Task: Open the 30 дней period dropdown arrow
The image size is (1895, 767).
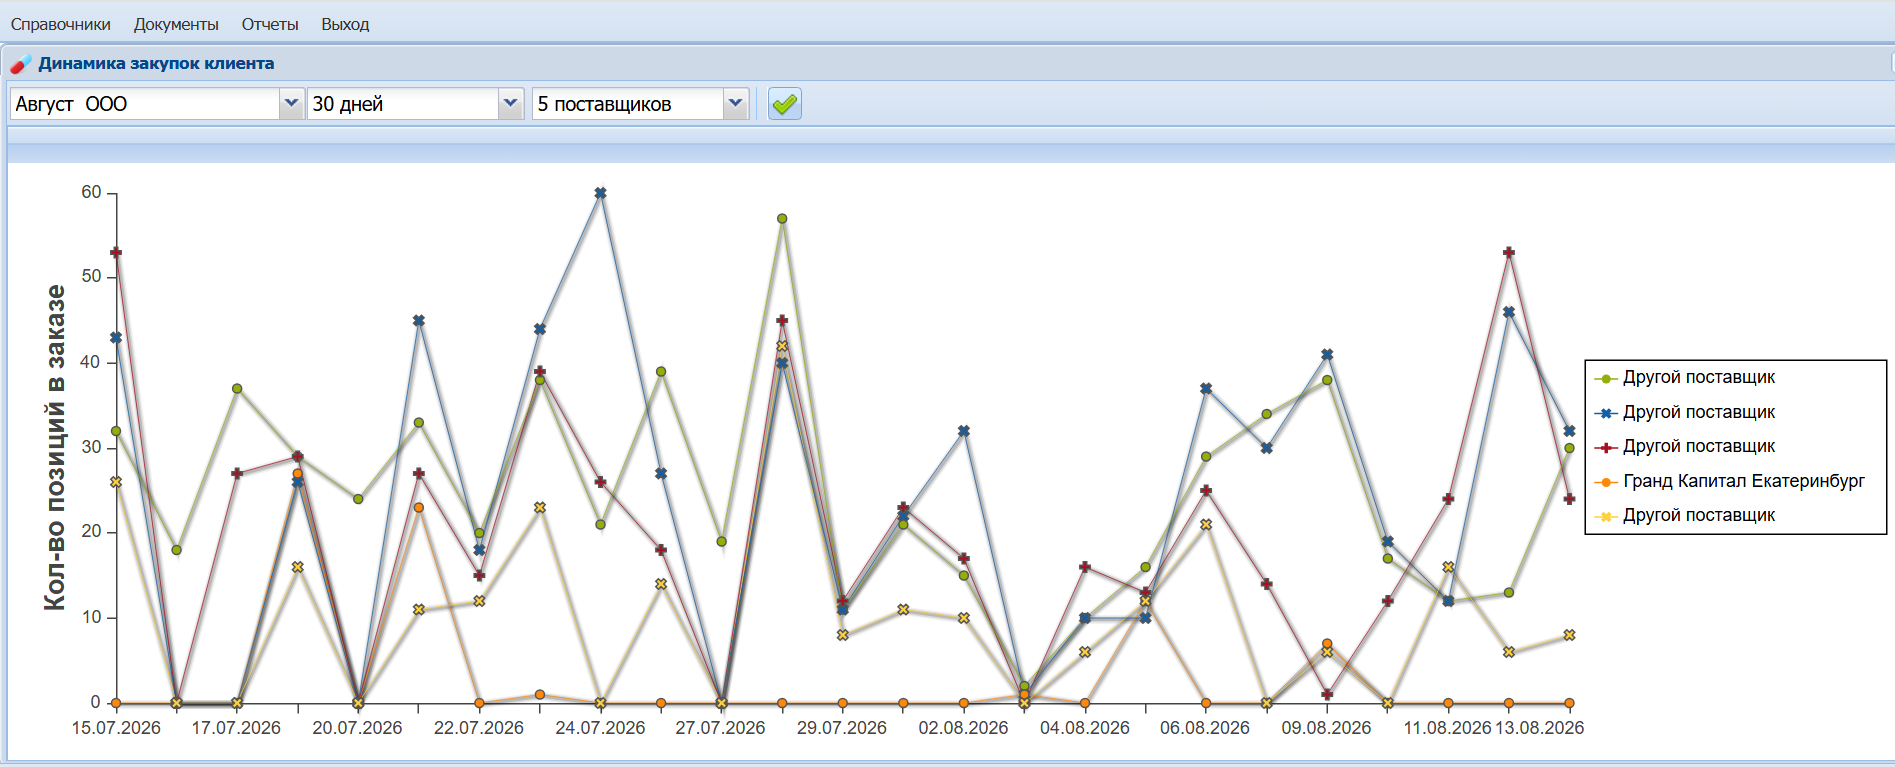Action: [x=511, y=104]
